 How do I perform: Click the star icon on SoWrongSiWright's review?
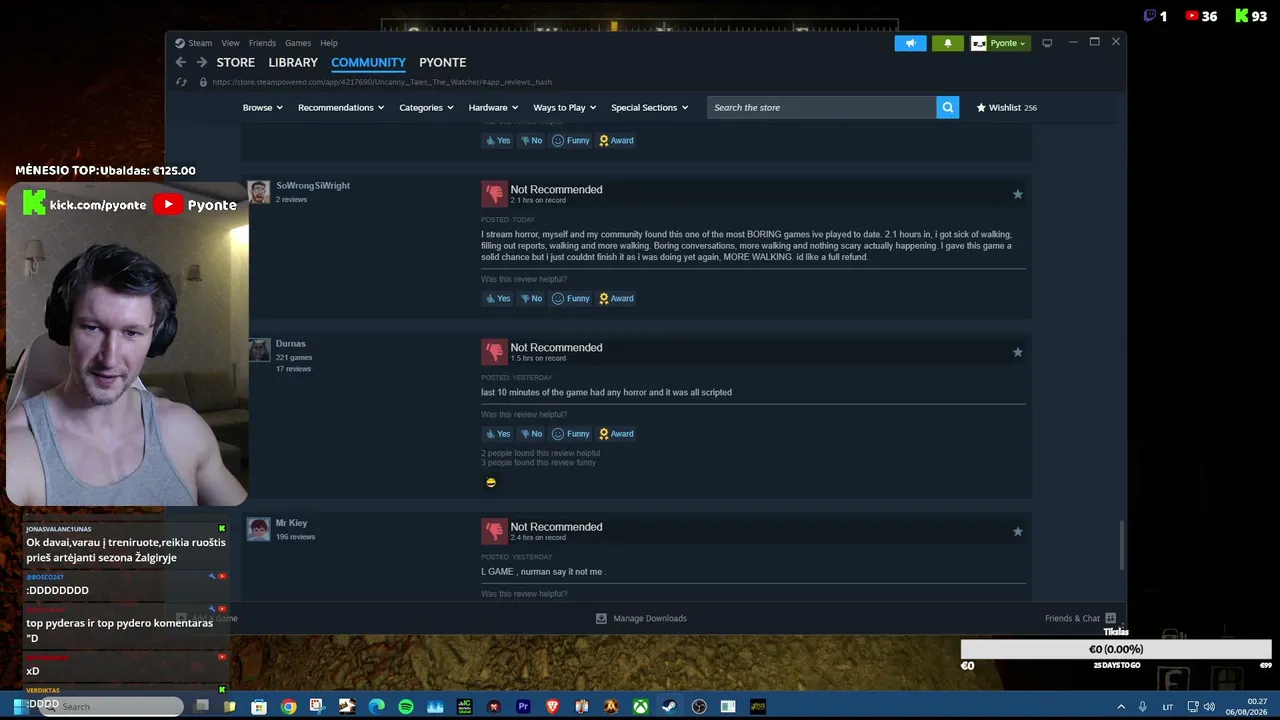coord(1017,194)
